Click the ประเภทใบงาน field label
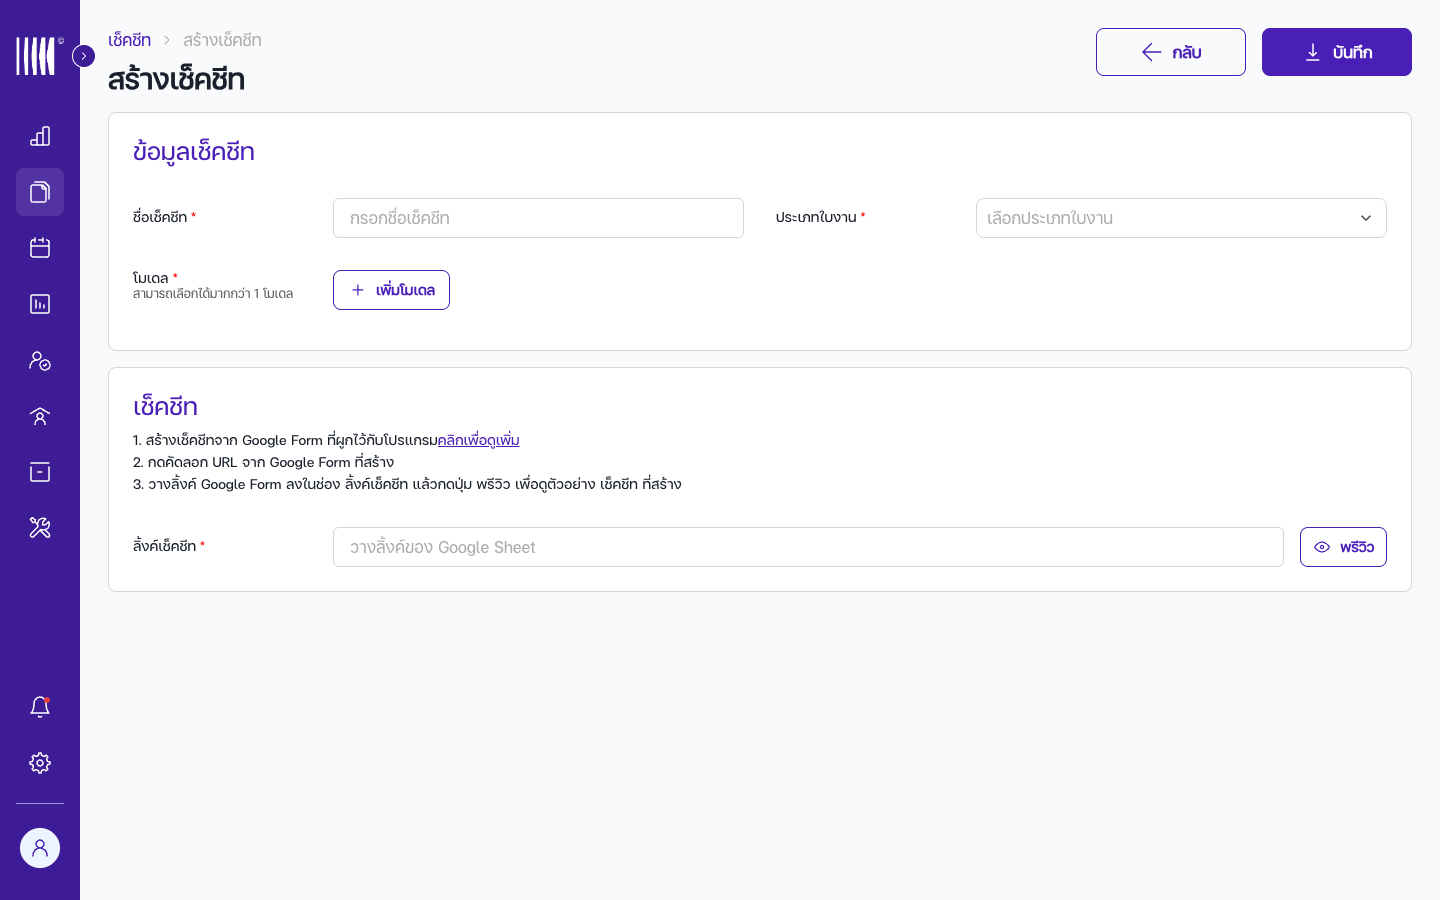This screenshot has height=900, width=1440. tap(816, 217)
